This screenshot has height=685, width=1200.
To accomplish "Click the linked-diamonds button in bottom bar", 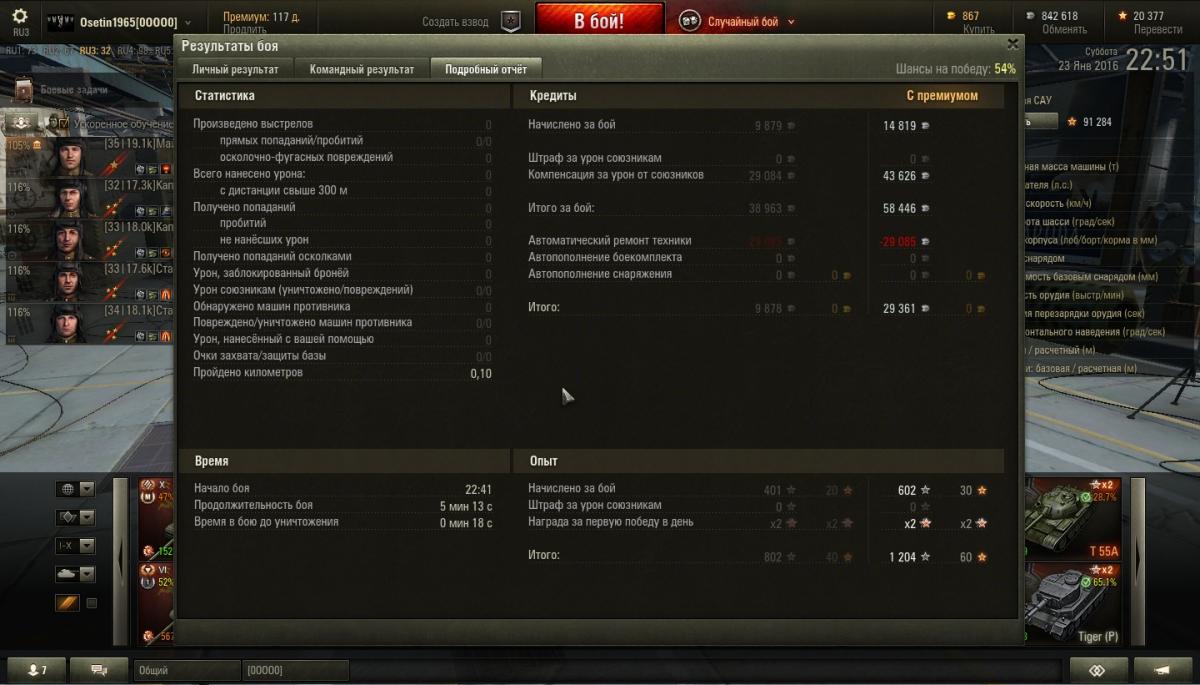I will pyautogui.click(x=1098, y=670).
